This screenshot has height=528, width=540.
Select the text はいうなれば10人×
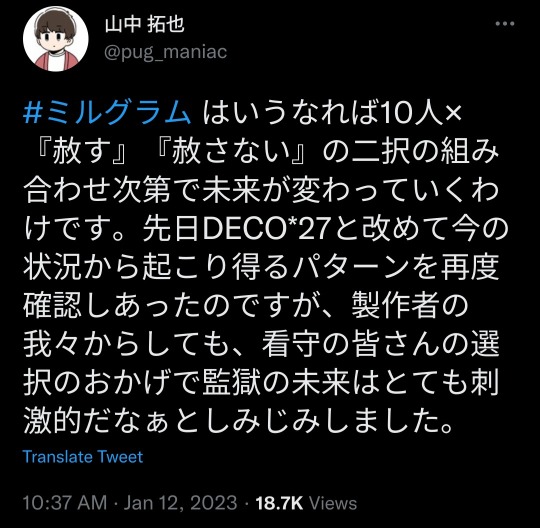[x=332, y=112]
